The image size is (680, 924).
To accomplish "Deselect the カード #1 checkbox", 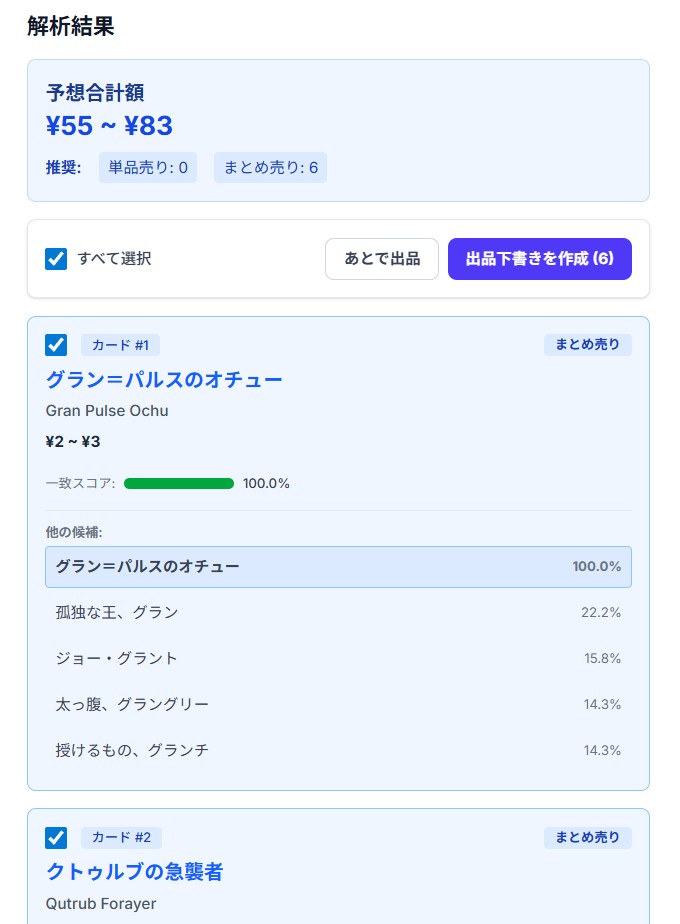I will tap(56, 345).
